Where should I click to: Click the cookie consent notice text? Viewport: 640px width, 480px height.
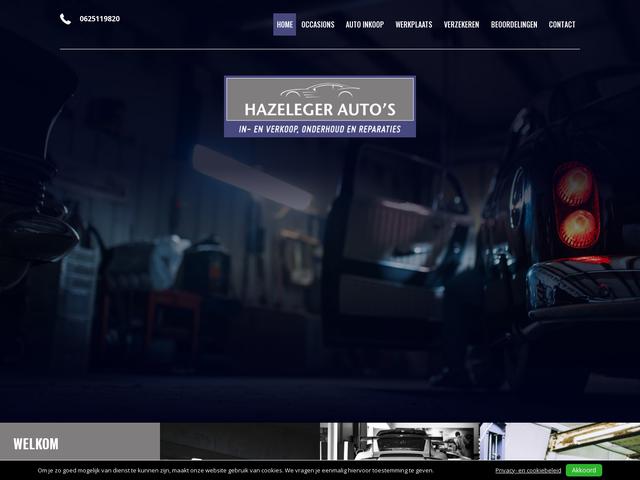coord(236,470)
